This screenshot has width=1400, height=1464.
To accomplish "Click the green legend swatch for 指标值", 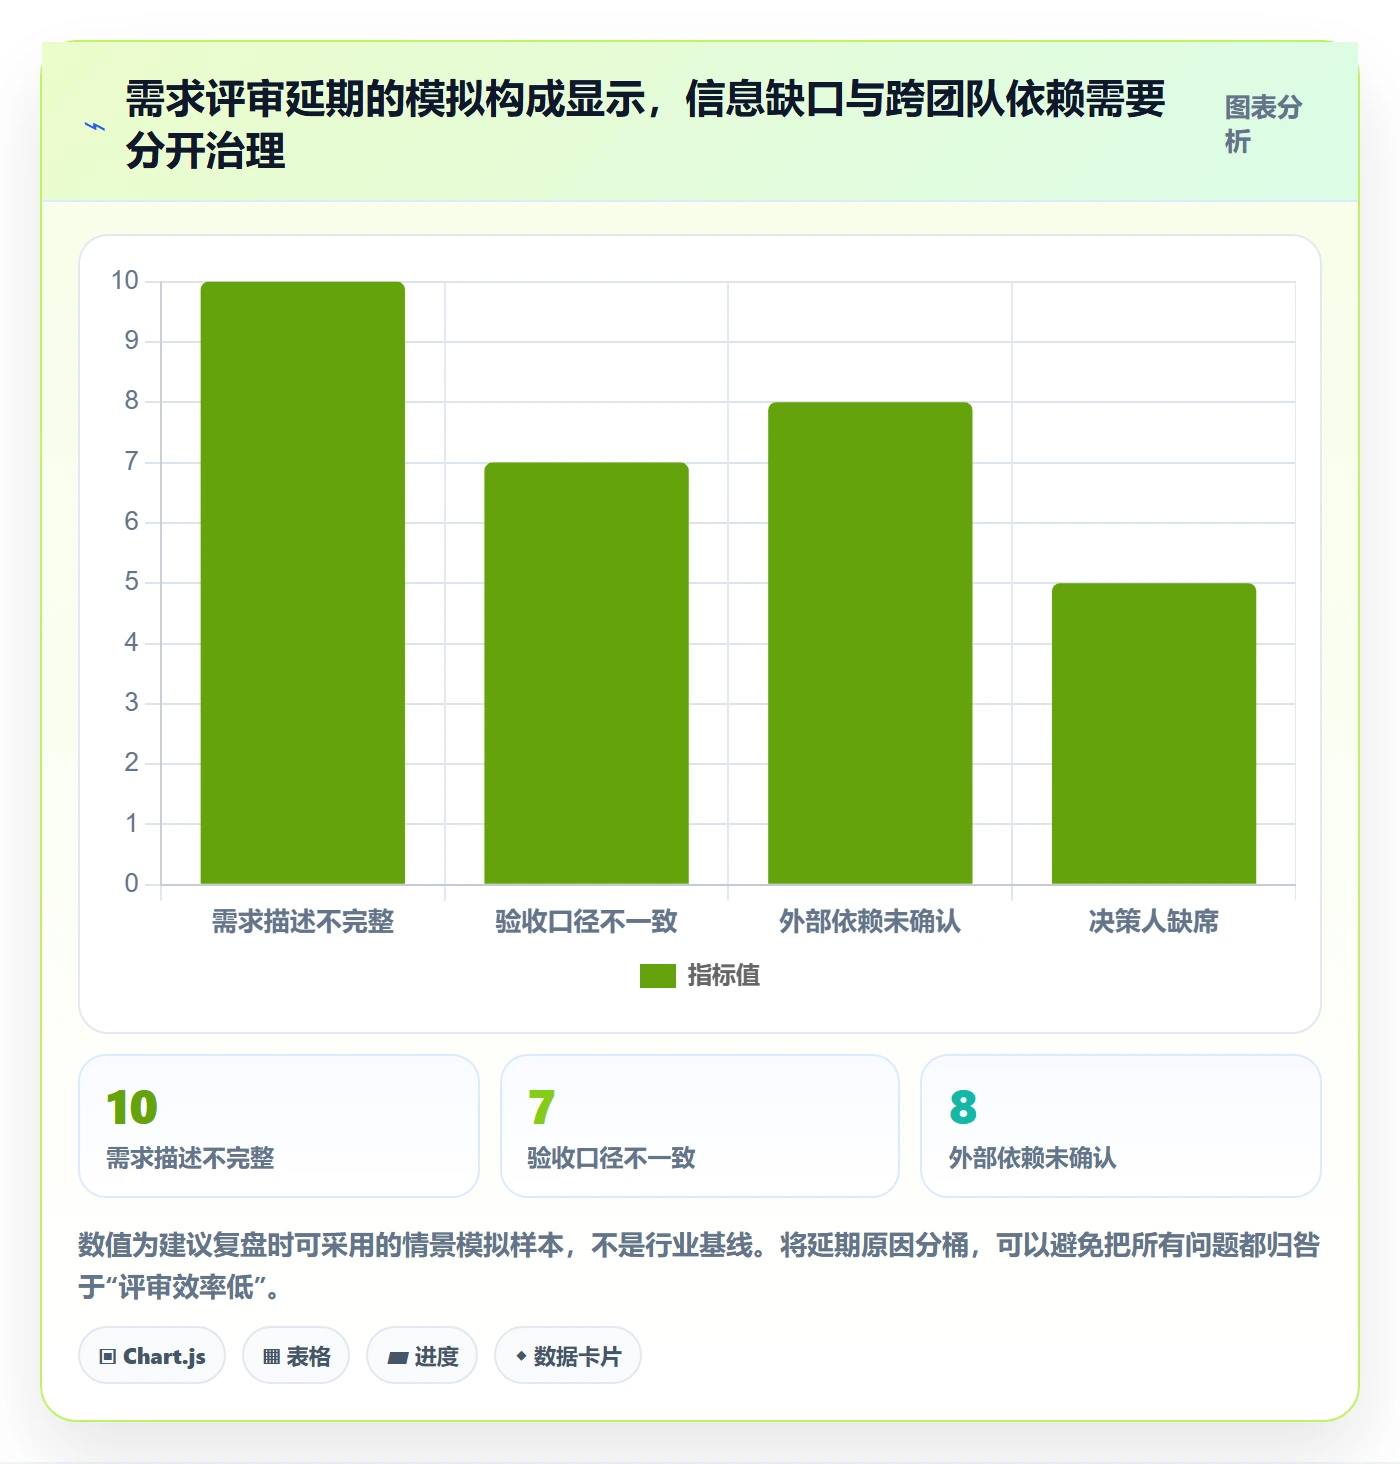I will 658,976.
